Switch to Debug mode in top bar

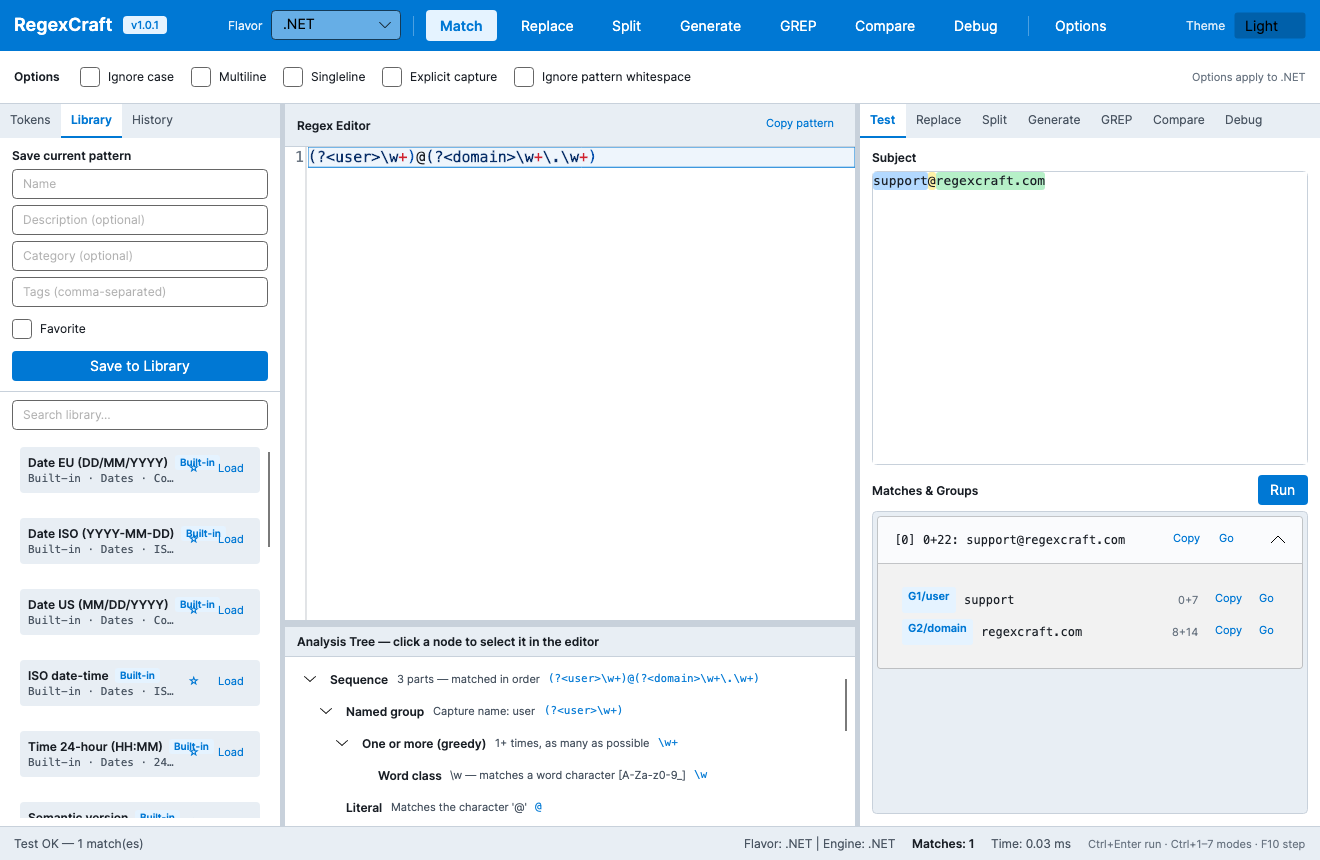pyautogui.click(x=976, y=26)
